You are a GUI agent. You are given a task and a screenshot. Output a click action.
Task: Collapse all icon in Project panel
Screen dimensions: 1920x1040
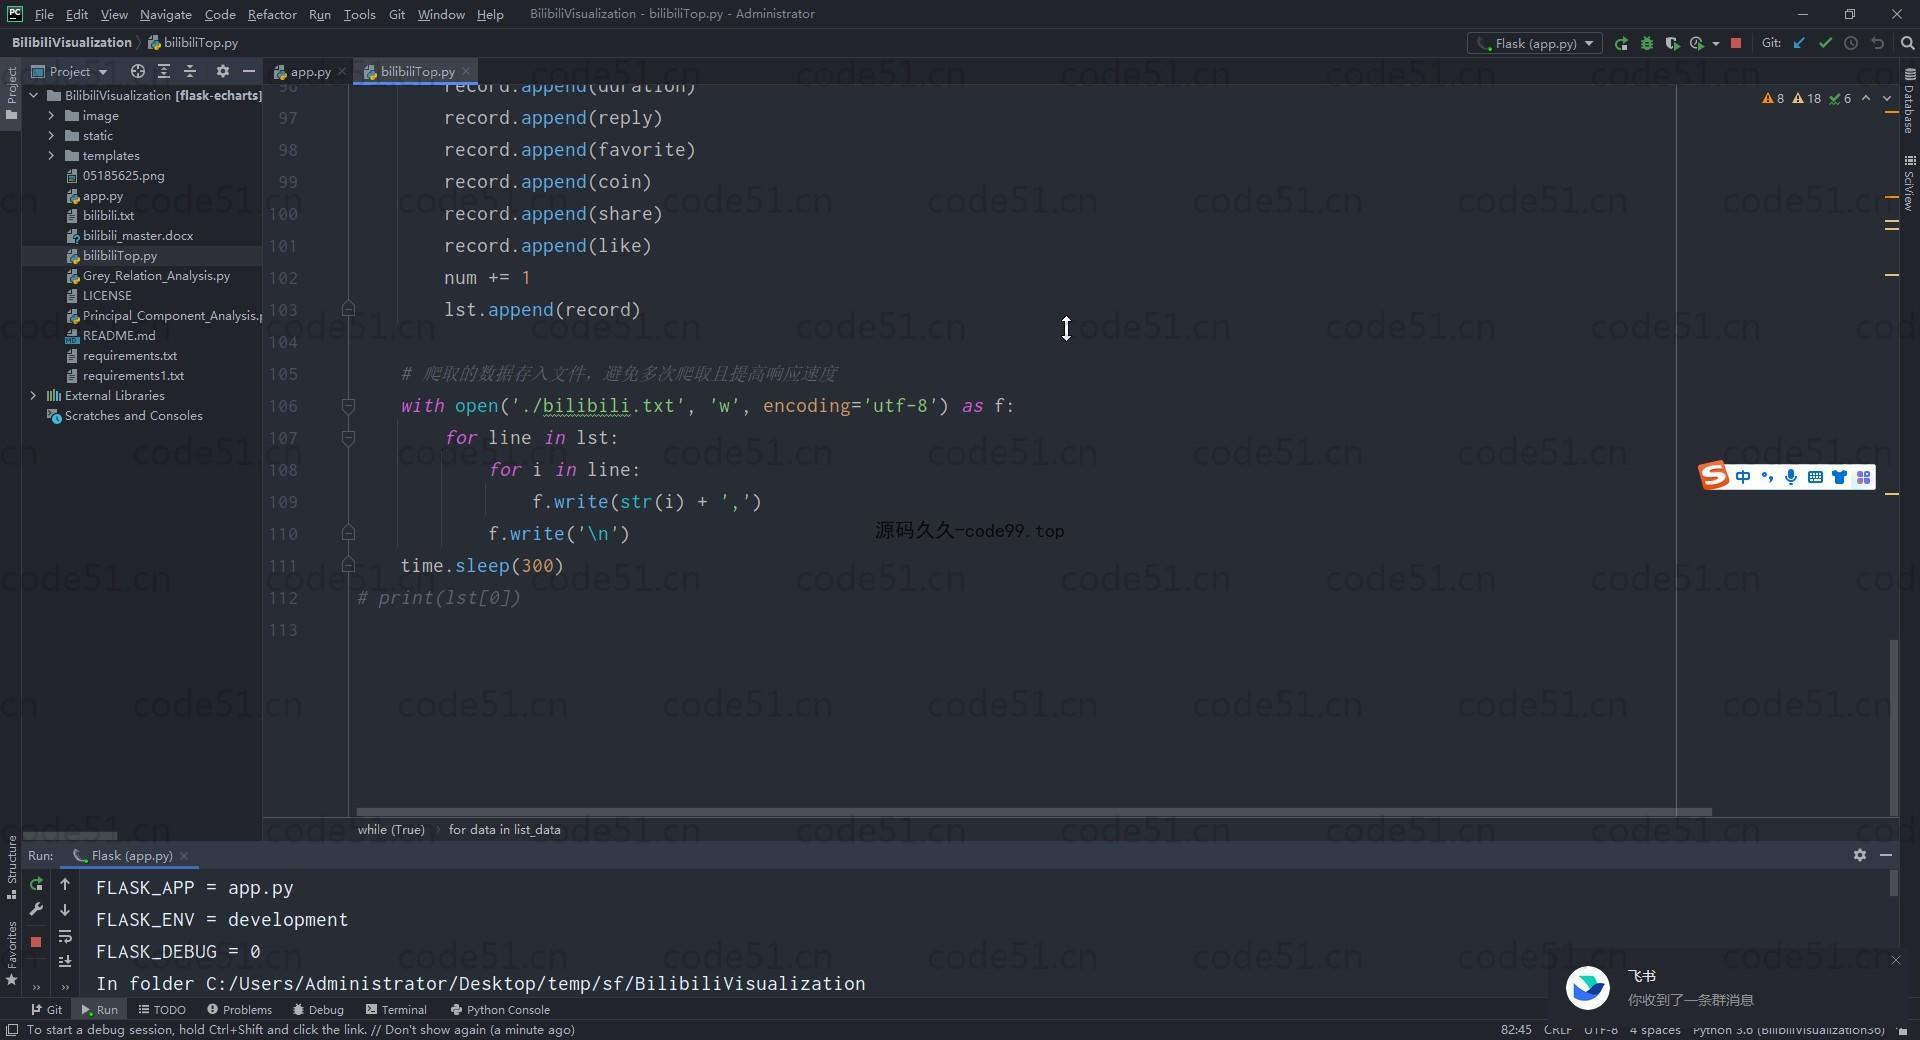click(190, 71)
